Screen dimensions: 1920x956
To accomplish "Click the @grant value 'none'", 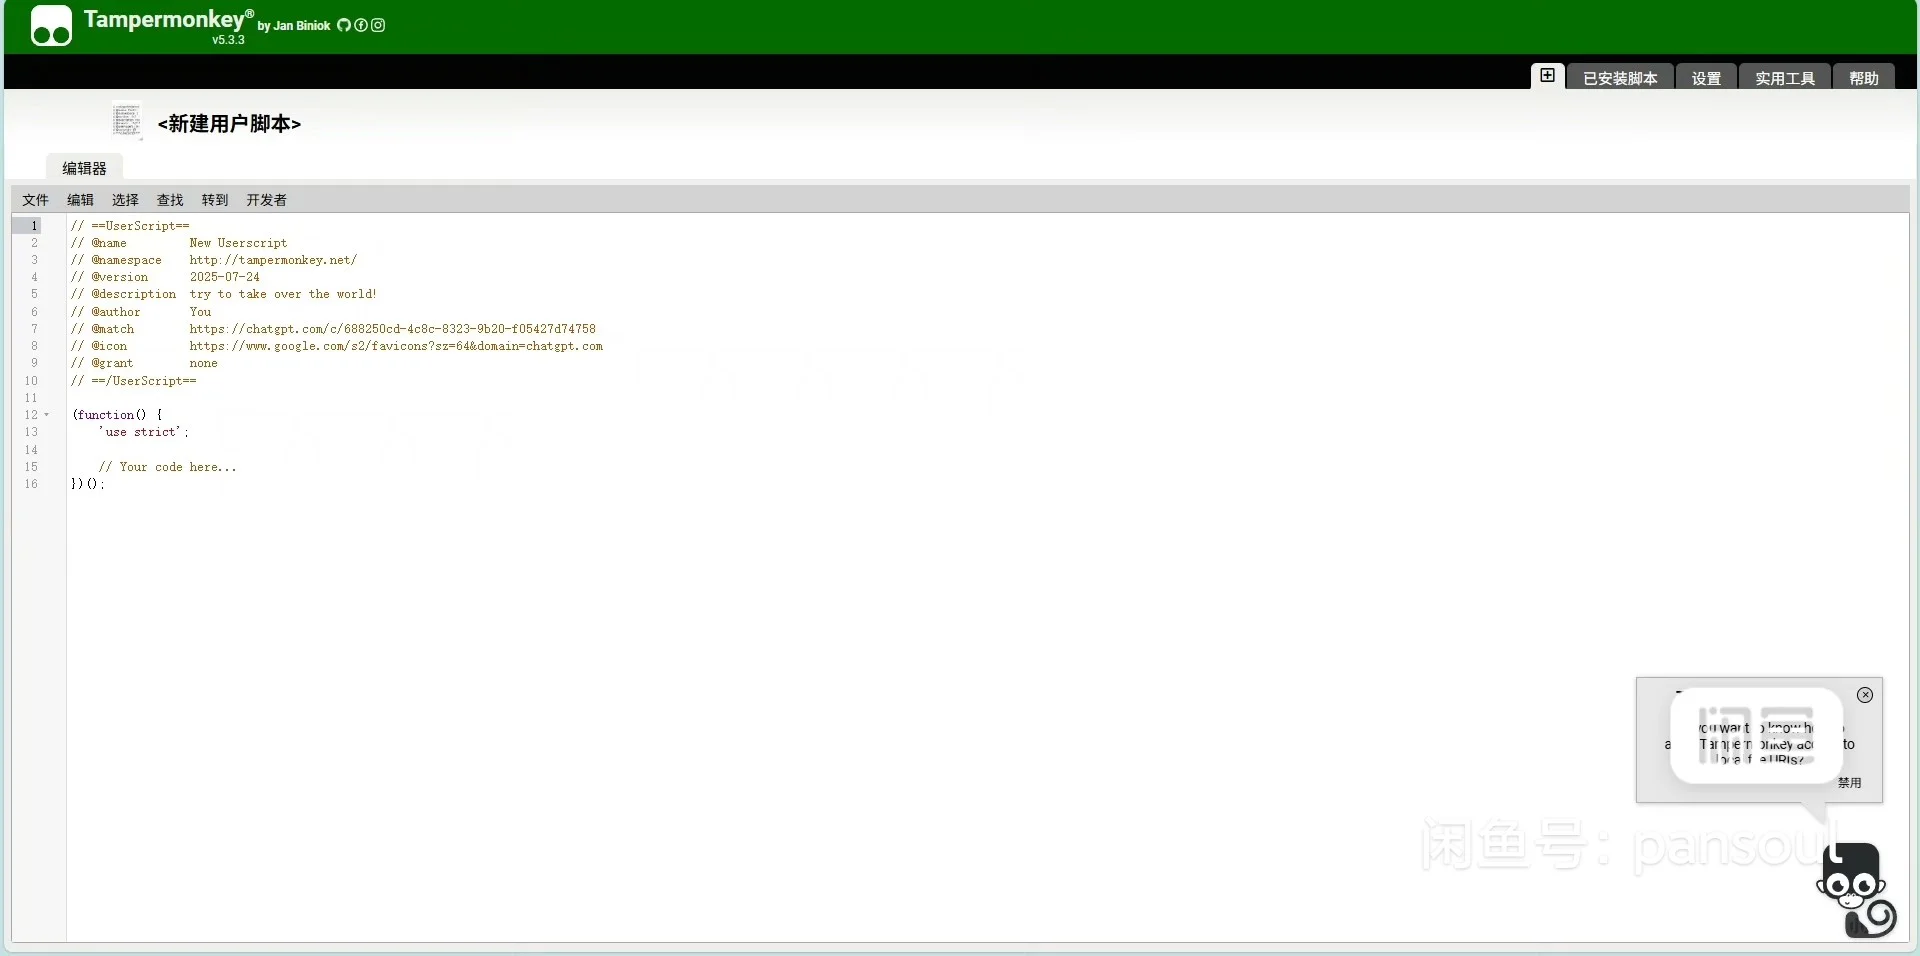I will 203,363.
